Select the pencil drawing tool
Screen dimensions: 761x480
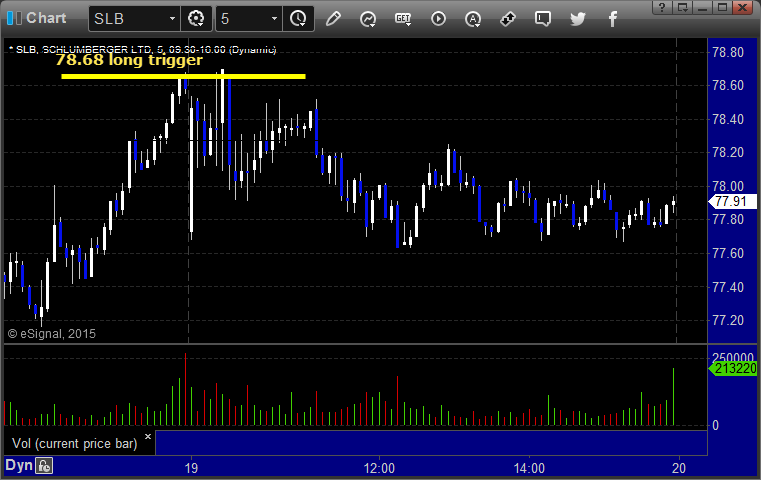click(333, 19)
